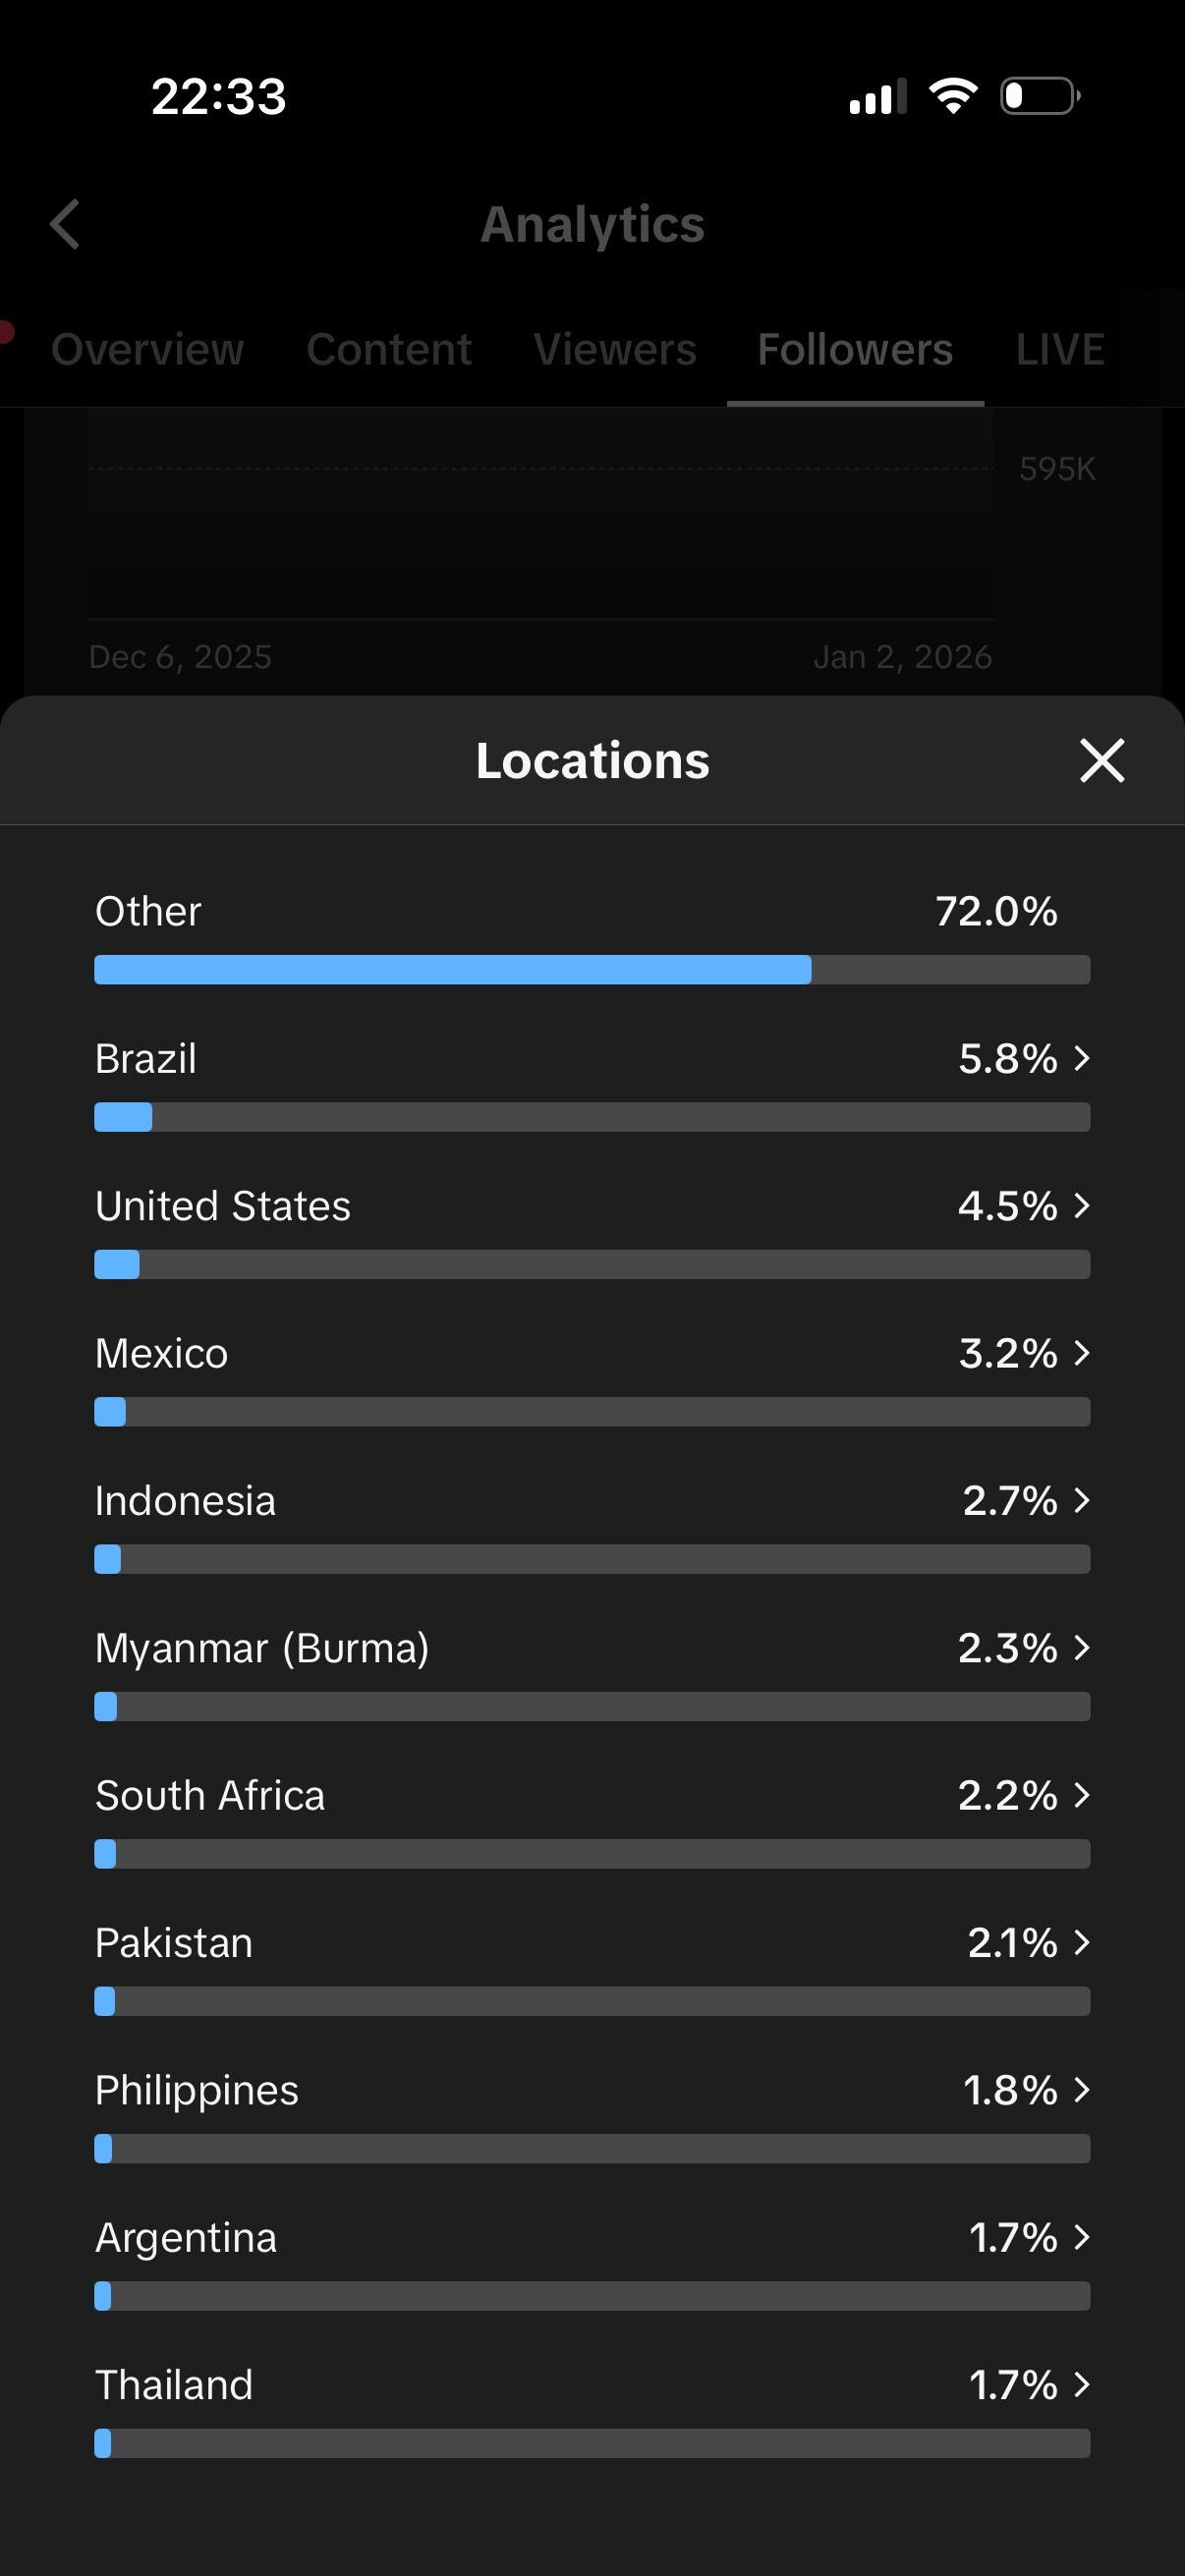Close the Locations panel with X
This screenshot has width=1185, height=2576.
1102,761
